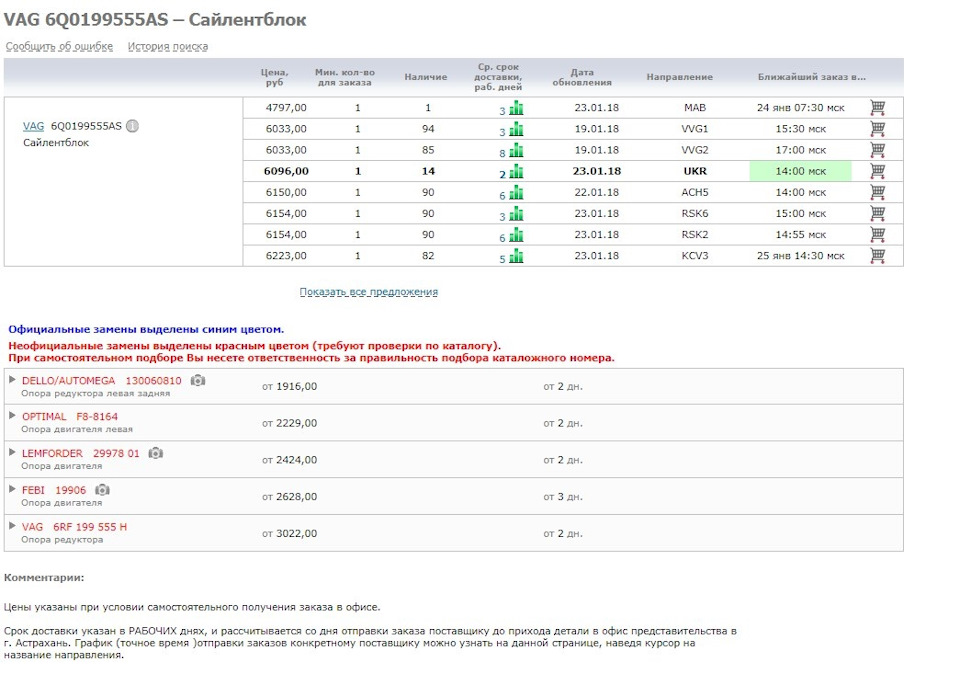960x697 pixels.
Task: Expand the FEBI 19906 row
Action: click(x=12, y=489)
